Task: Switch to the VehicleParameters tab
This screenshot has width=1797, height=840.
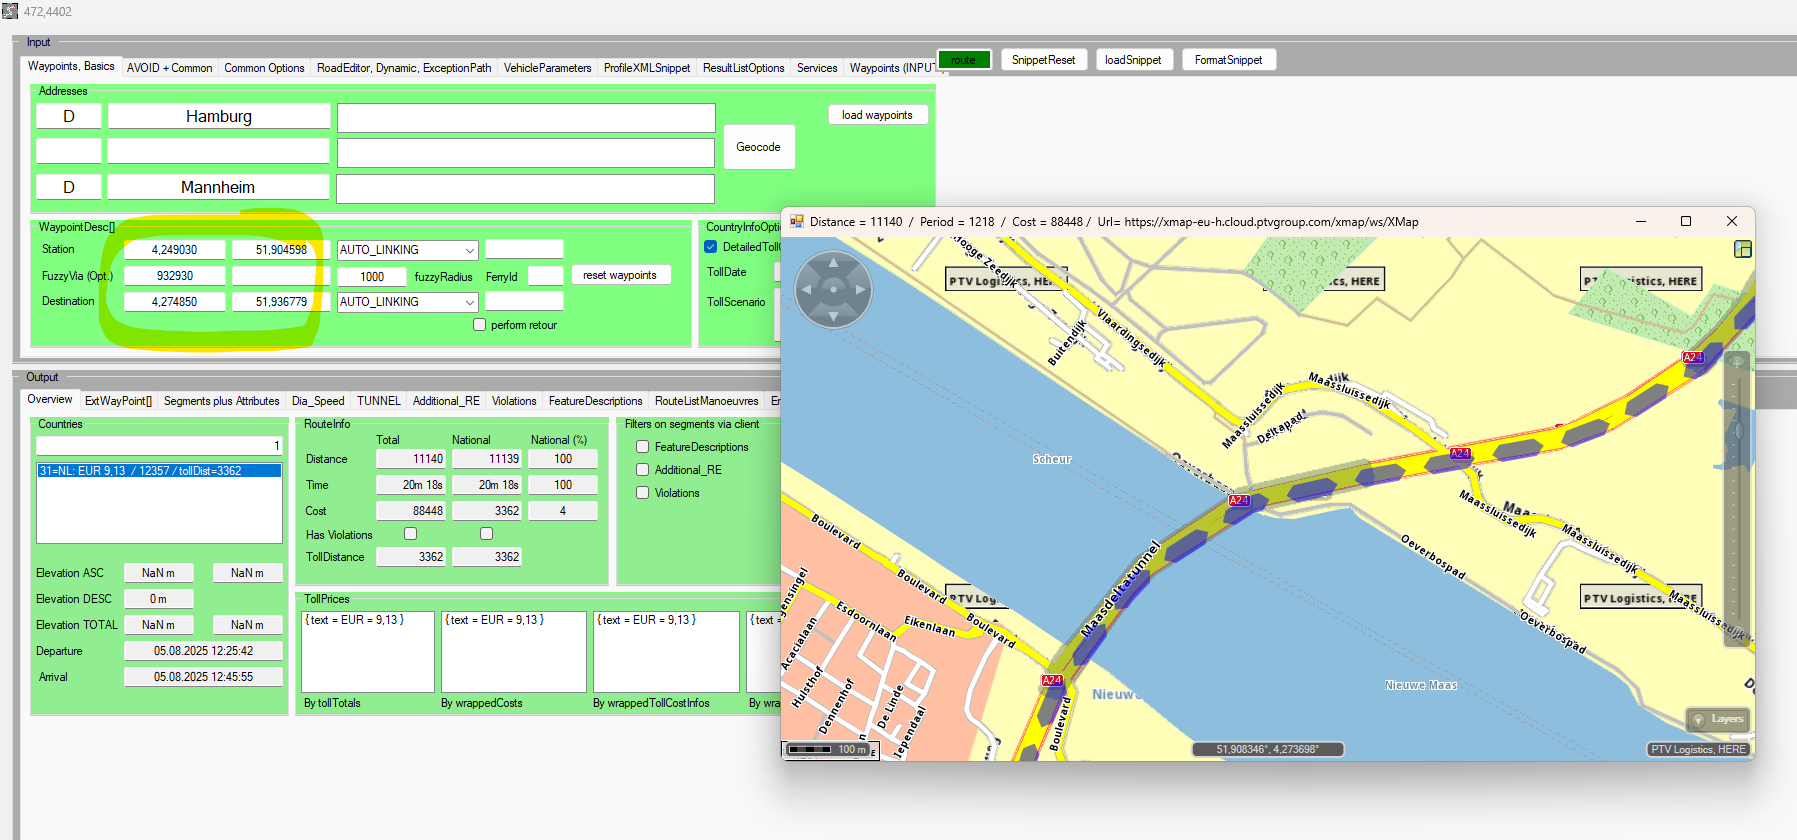Action: tap(547, 68)
